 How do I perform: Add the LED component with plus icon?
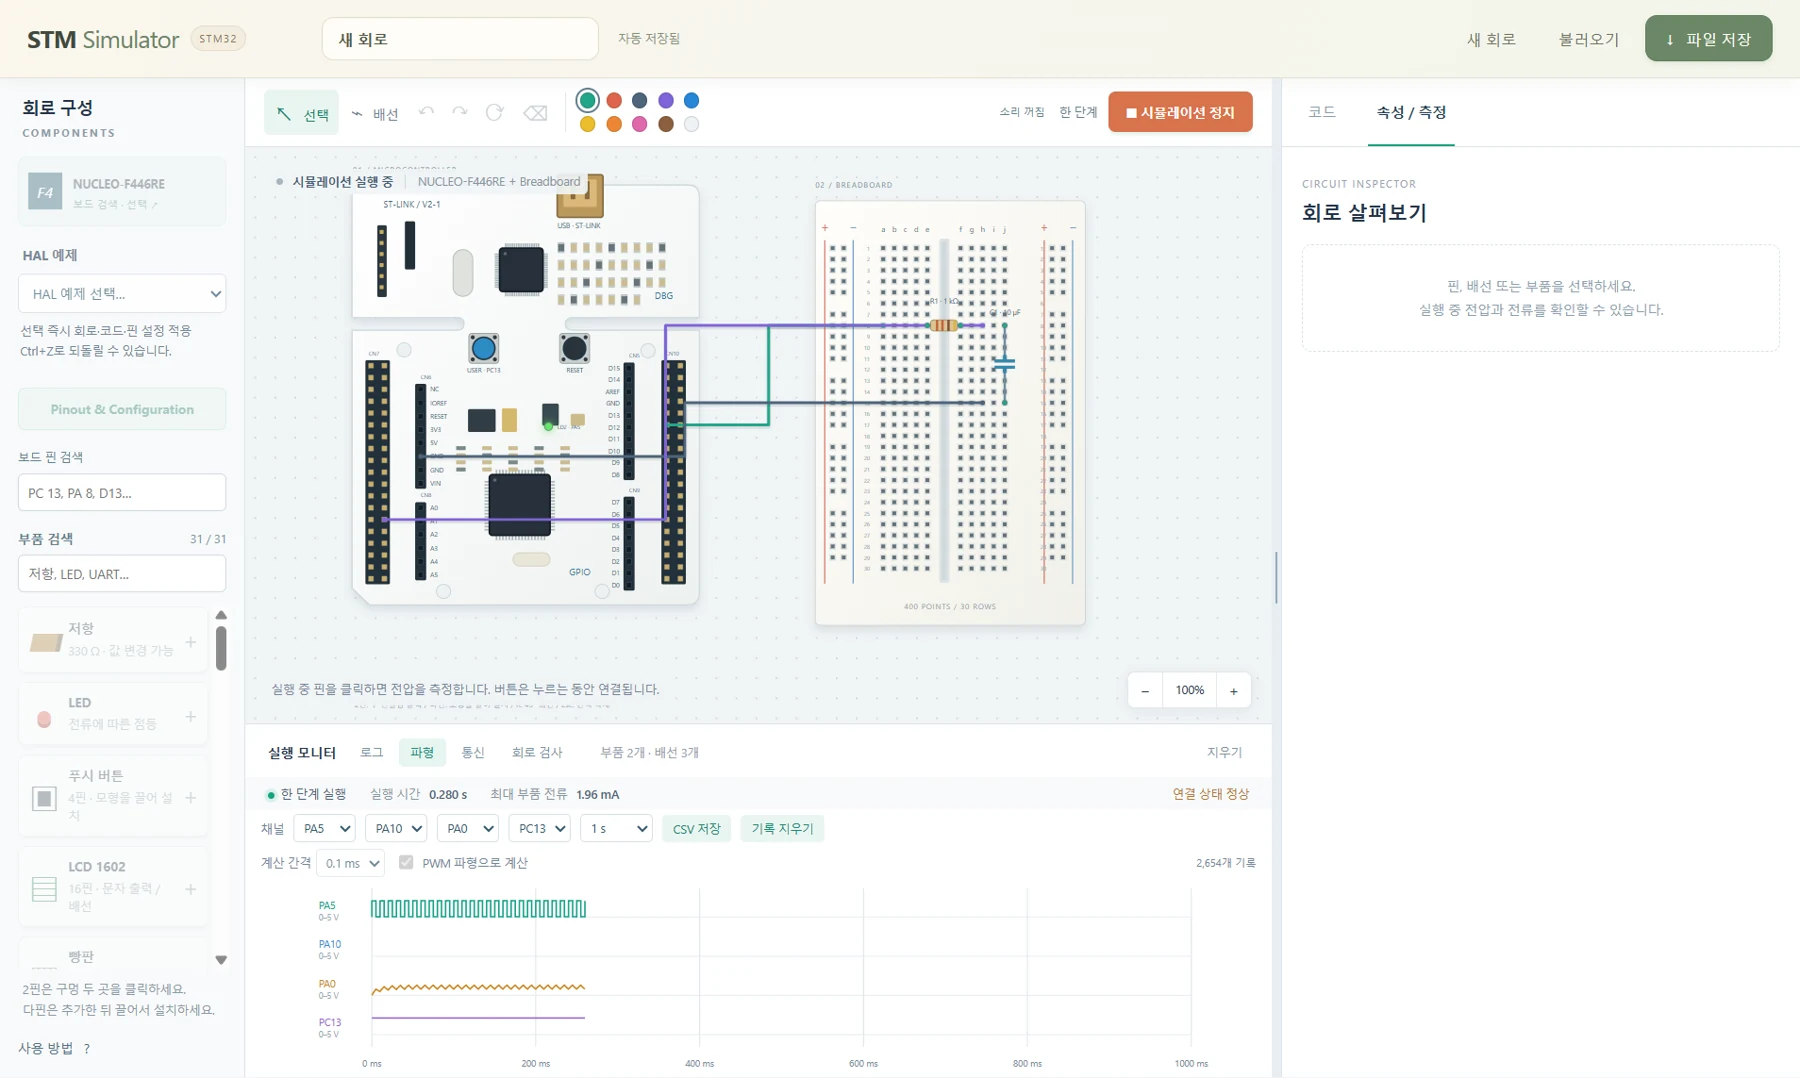[x=191, y=717]
